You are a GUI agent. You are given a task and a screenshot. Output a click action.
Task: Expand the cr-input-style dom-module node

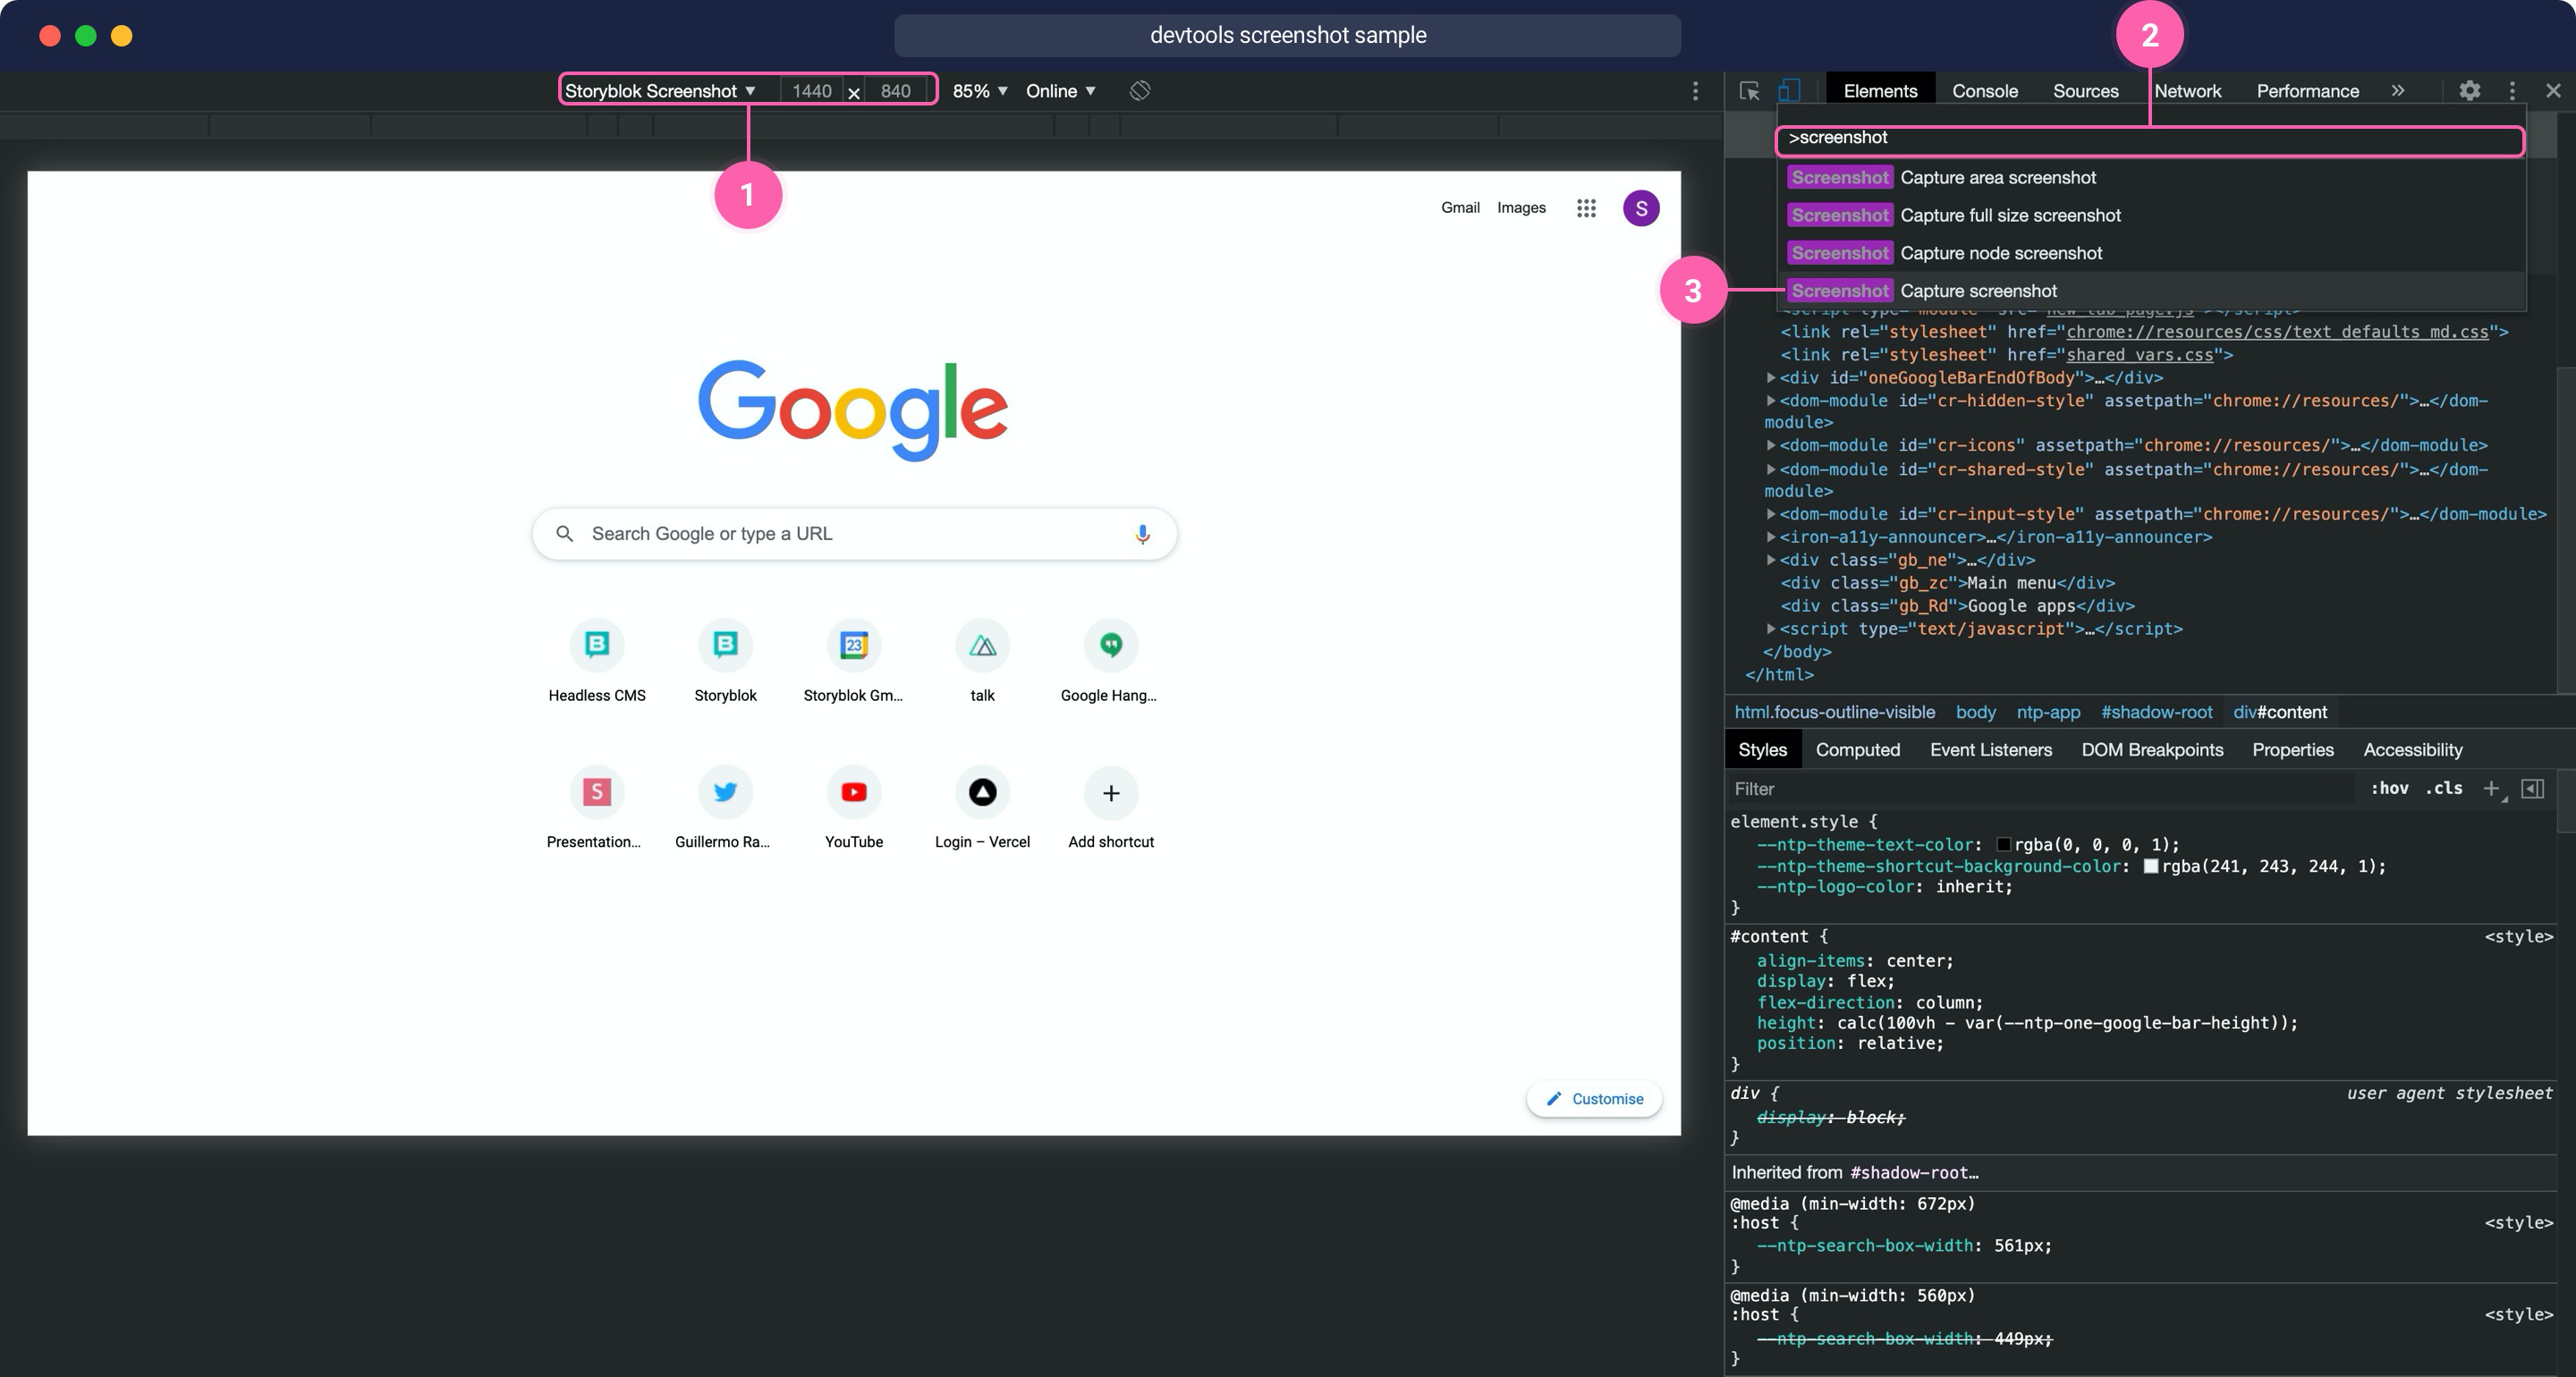click(1770, 514)
